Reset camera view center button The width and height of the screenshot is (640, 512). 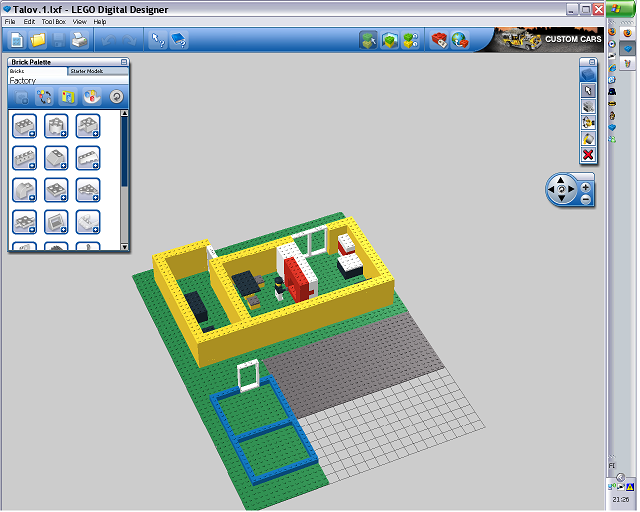click(x=561, y=189)
